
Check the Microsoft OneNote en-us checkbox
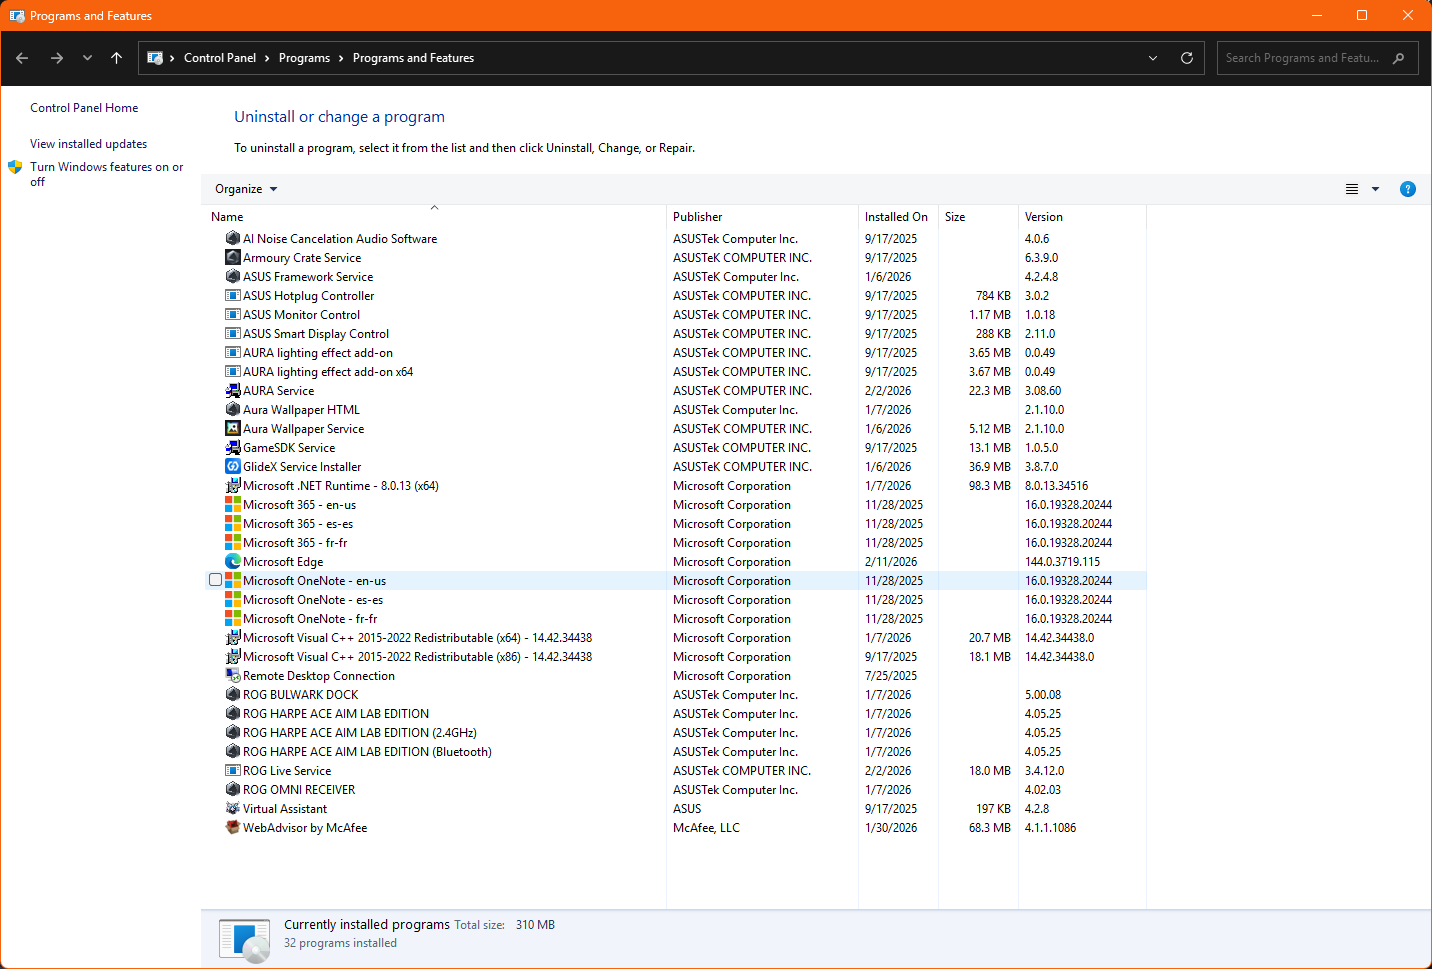pos(215,580)
